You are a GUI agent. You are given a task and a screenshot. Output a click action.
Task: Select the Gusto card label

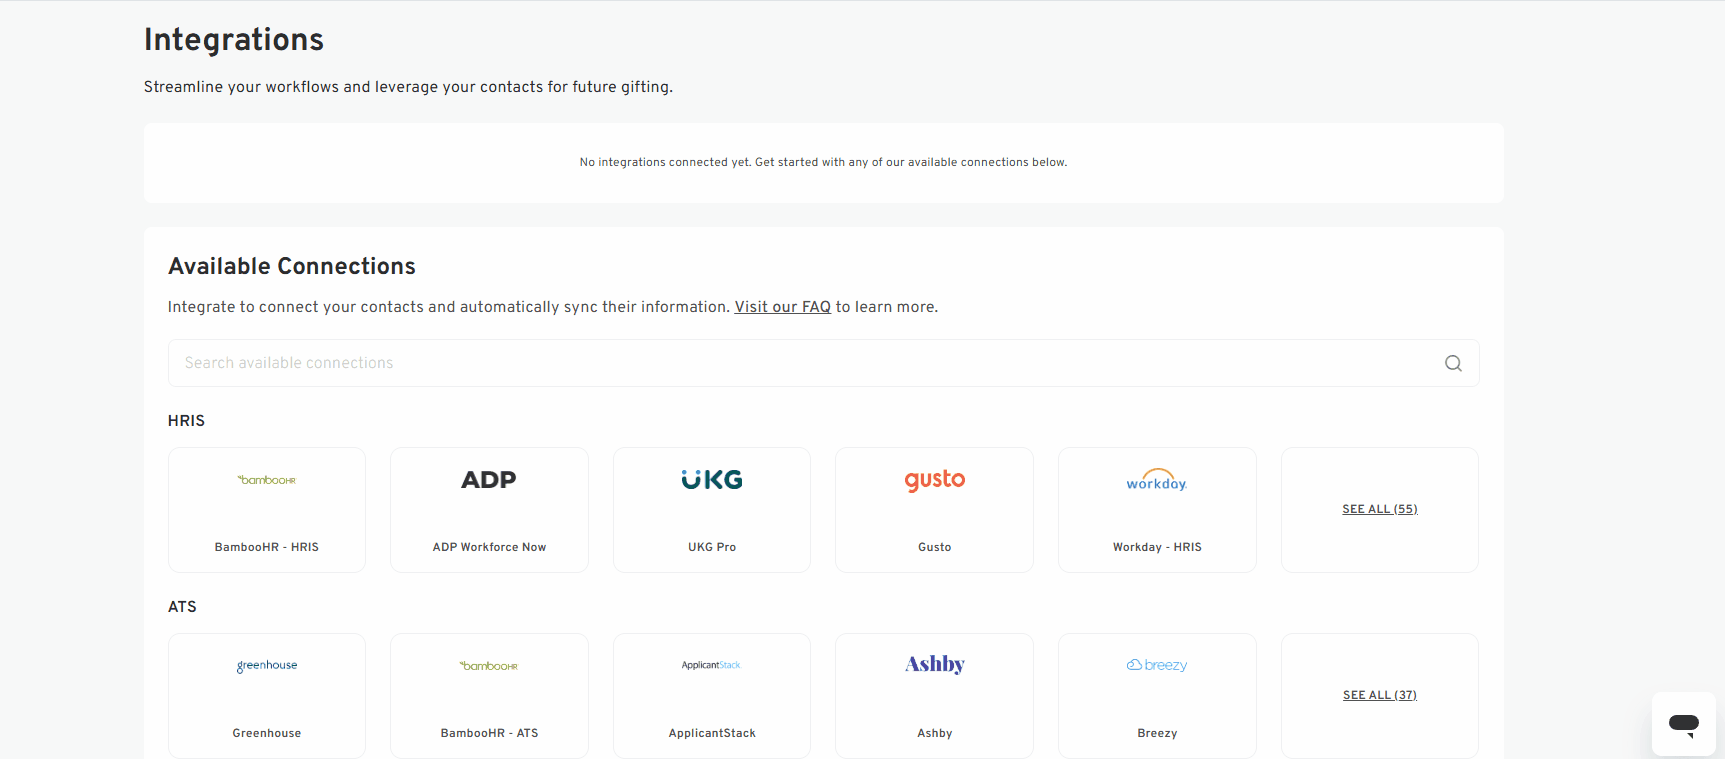point(935,547)
